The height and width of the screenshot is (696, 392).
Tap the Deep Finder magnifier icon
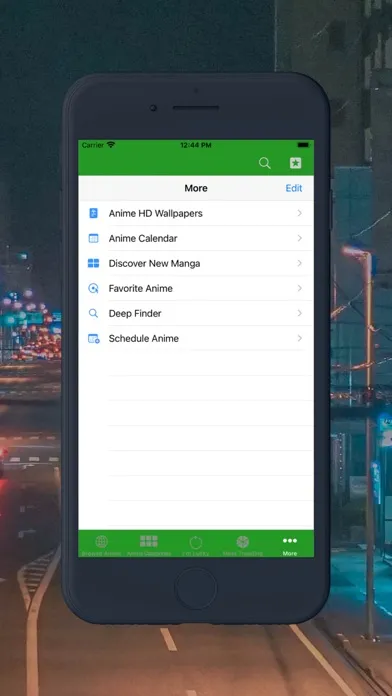tap(93, 313)
